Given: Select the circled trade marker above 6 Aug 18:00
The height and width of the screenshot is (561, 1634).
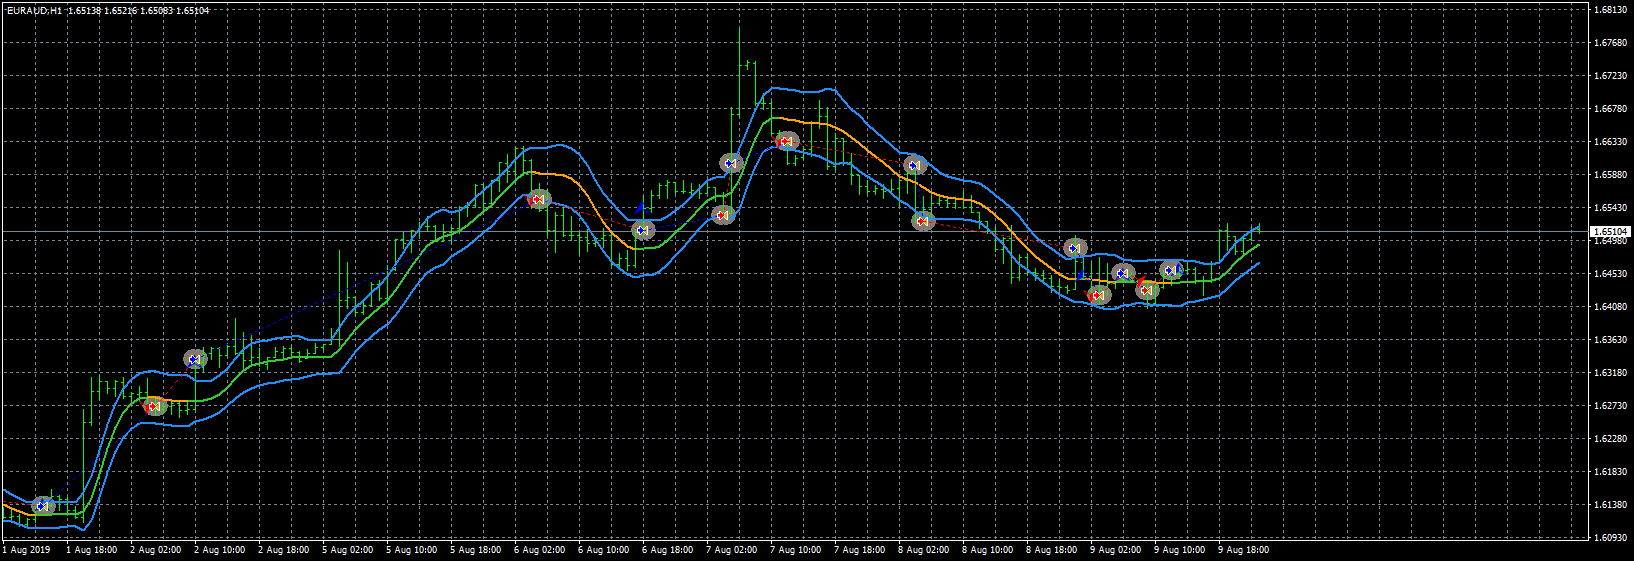Looking at the screenshot, I should [644, 230].
